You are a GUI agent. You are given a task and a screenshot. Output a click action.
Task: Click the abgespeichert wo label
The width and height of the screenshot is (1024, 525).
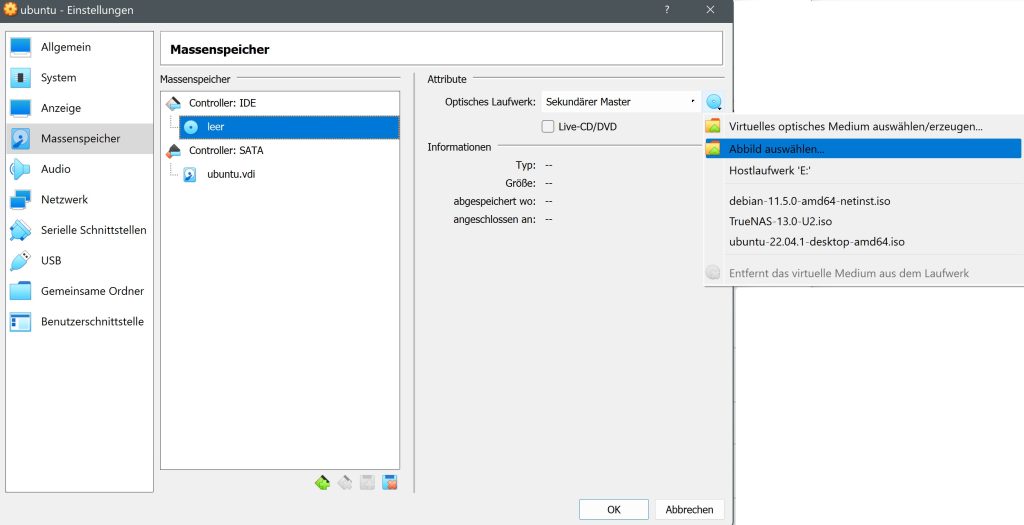[x=495, y=201]
